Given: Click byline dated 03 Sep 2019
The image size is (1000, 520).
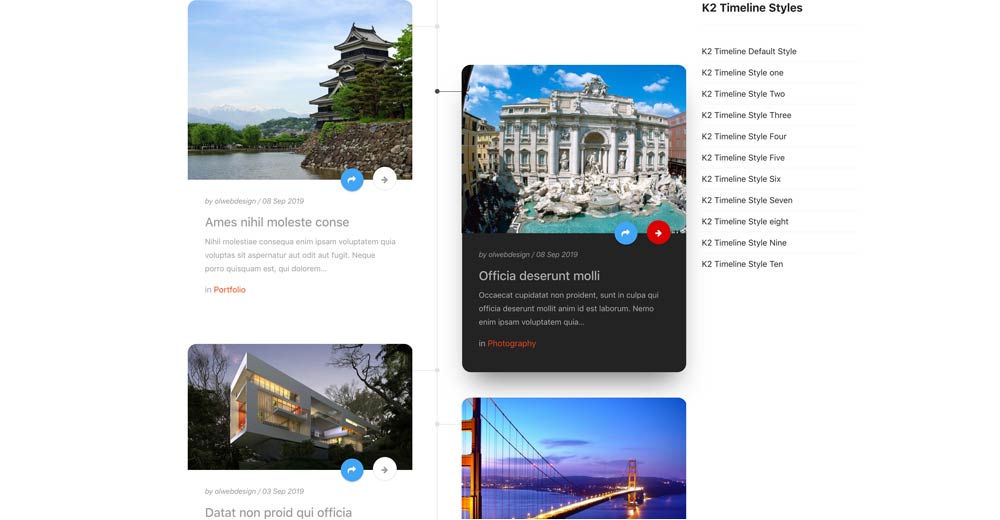Looking at the screenshot, I should (x=254, y=491).
